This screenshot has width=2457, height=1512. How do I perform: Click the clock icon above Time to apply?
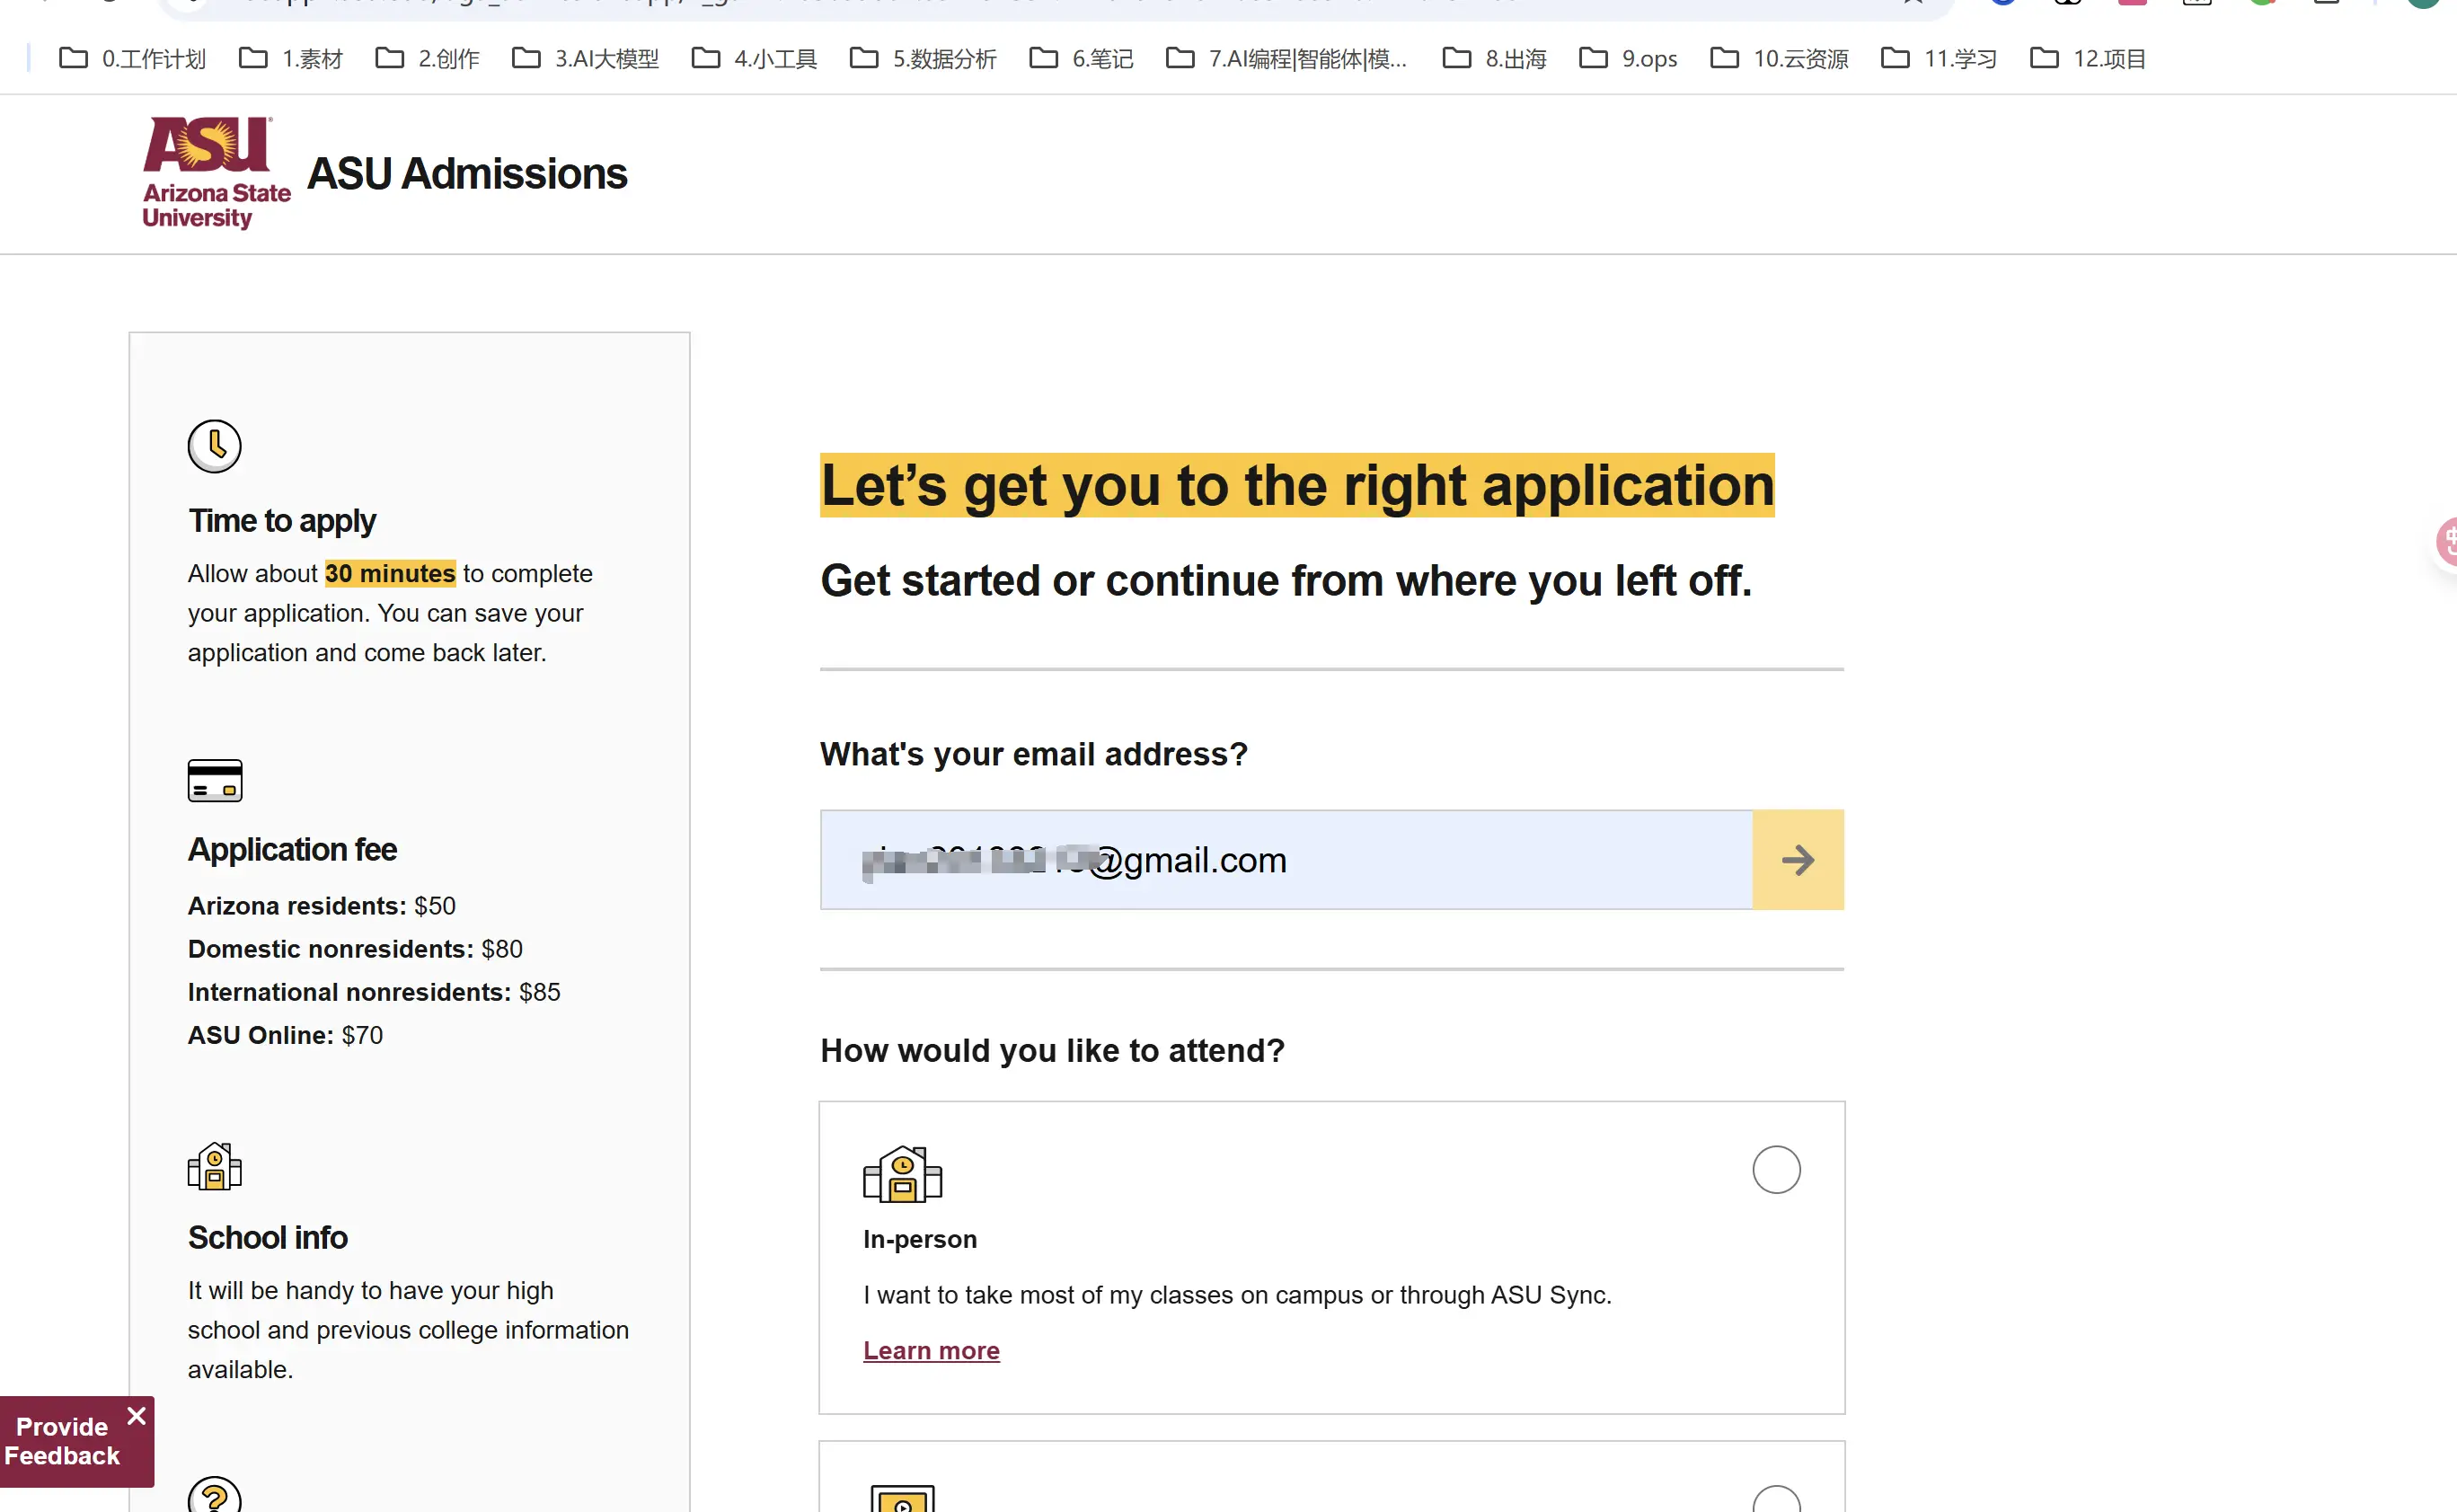pos(214,446)
